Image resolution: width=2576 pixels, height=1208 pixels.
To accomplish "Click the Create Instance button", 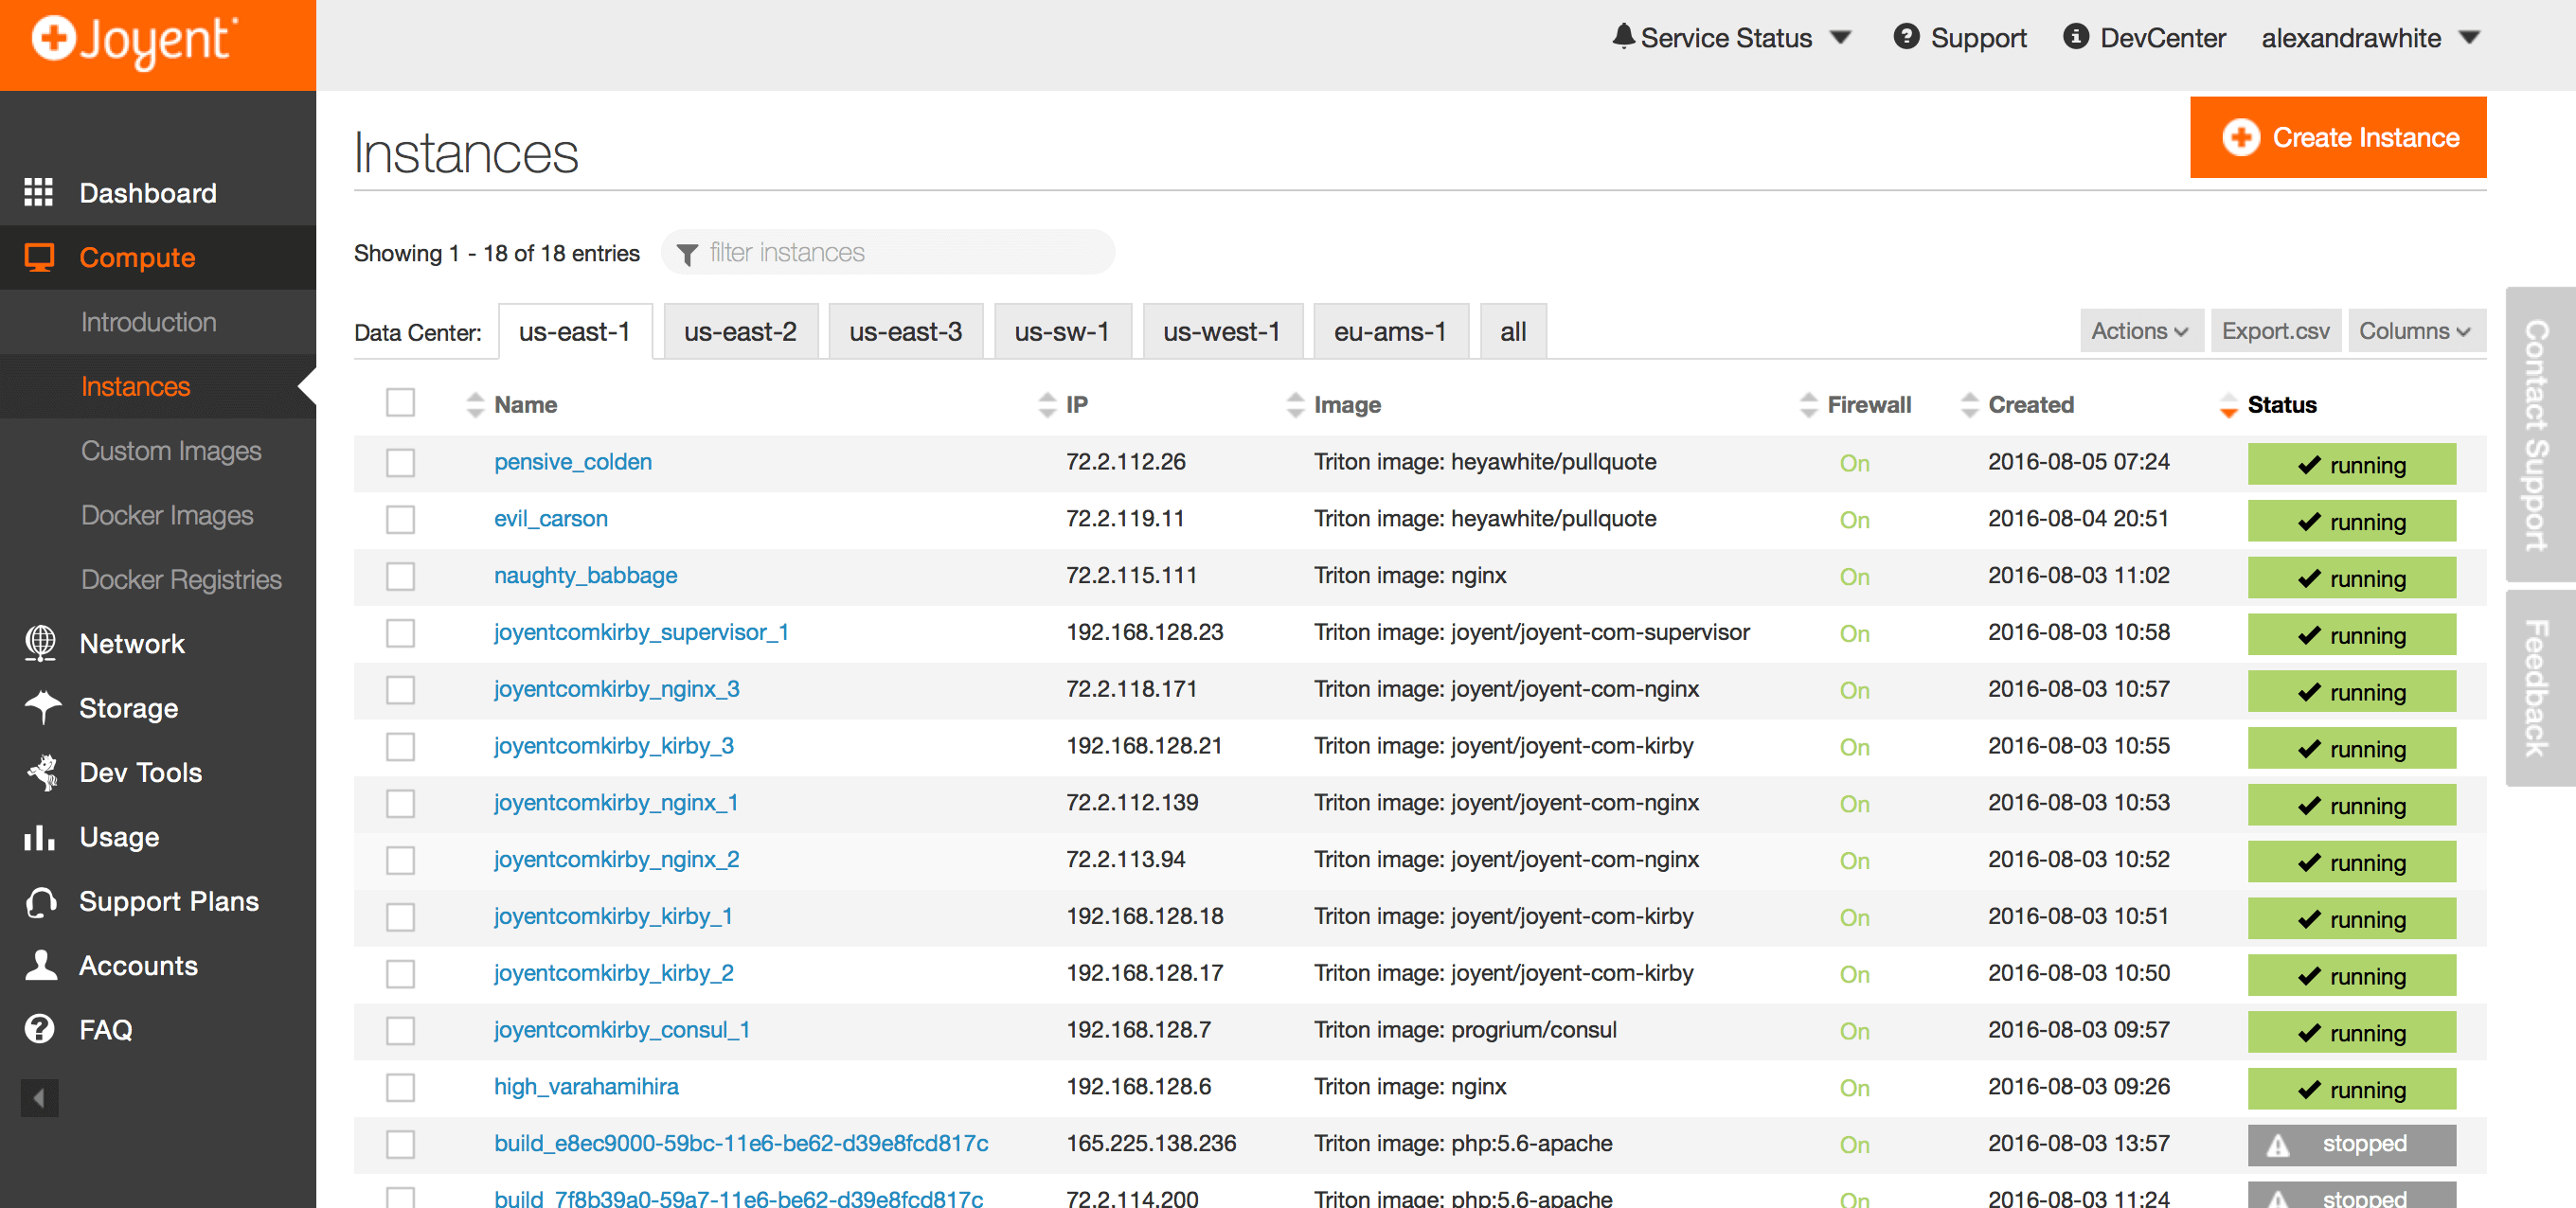I will [x=2338, y=137].
